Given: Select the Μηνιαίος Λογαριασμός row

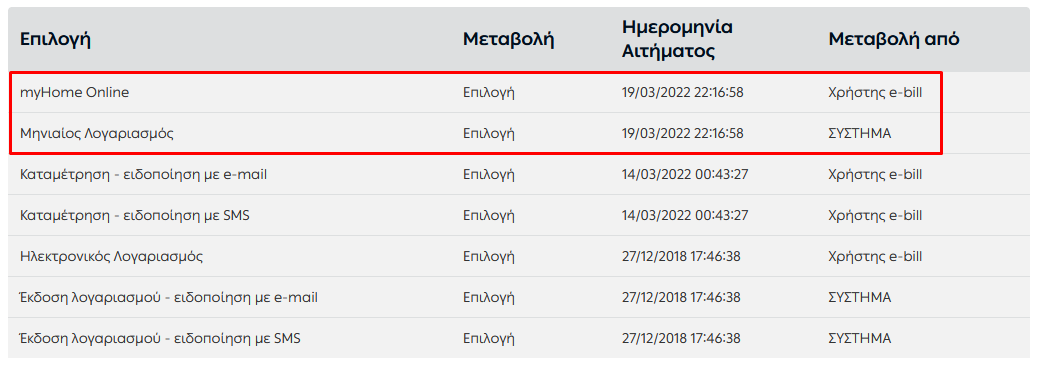Looking at the screenshot, I should pos(519,134).
